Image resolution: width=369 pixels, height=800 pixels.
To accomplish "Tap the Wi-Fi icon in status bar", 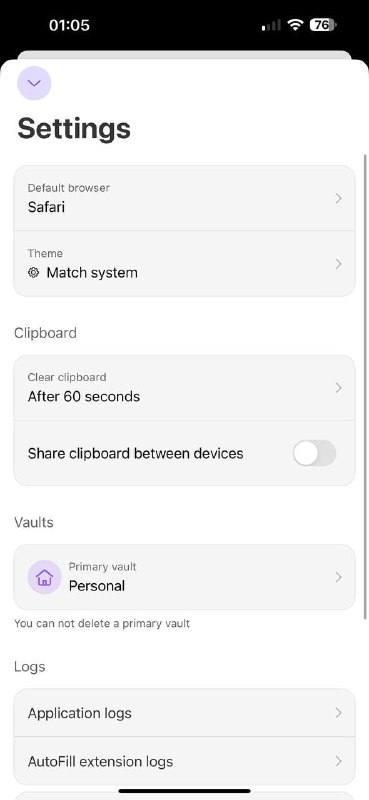I will (x=295, y=24).
